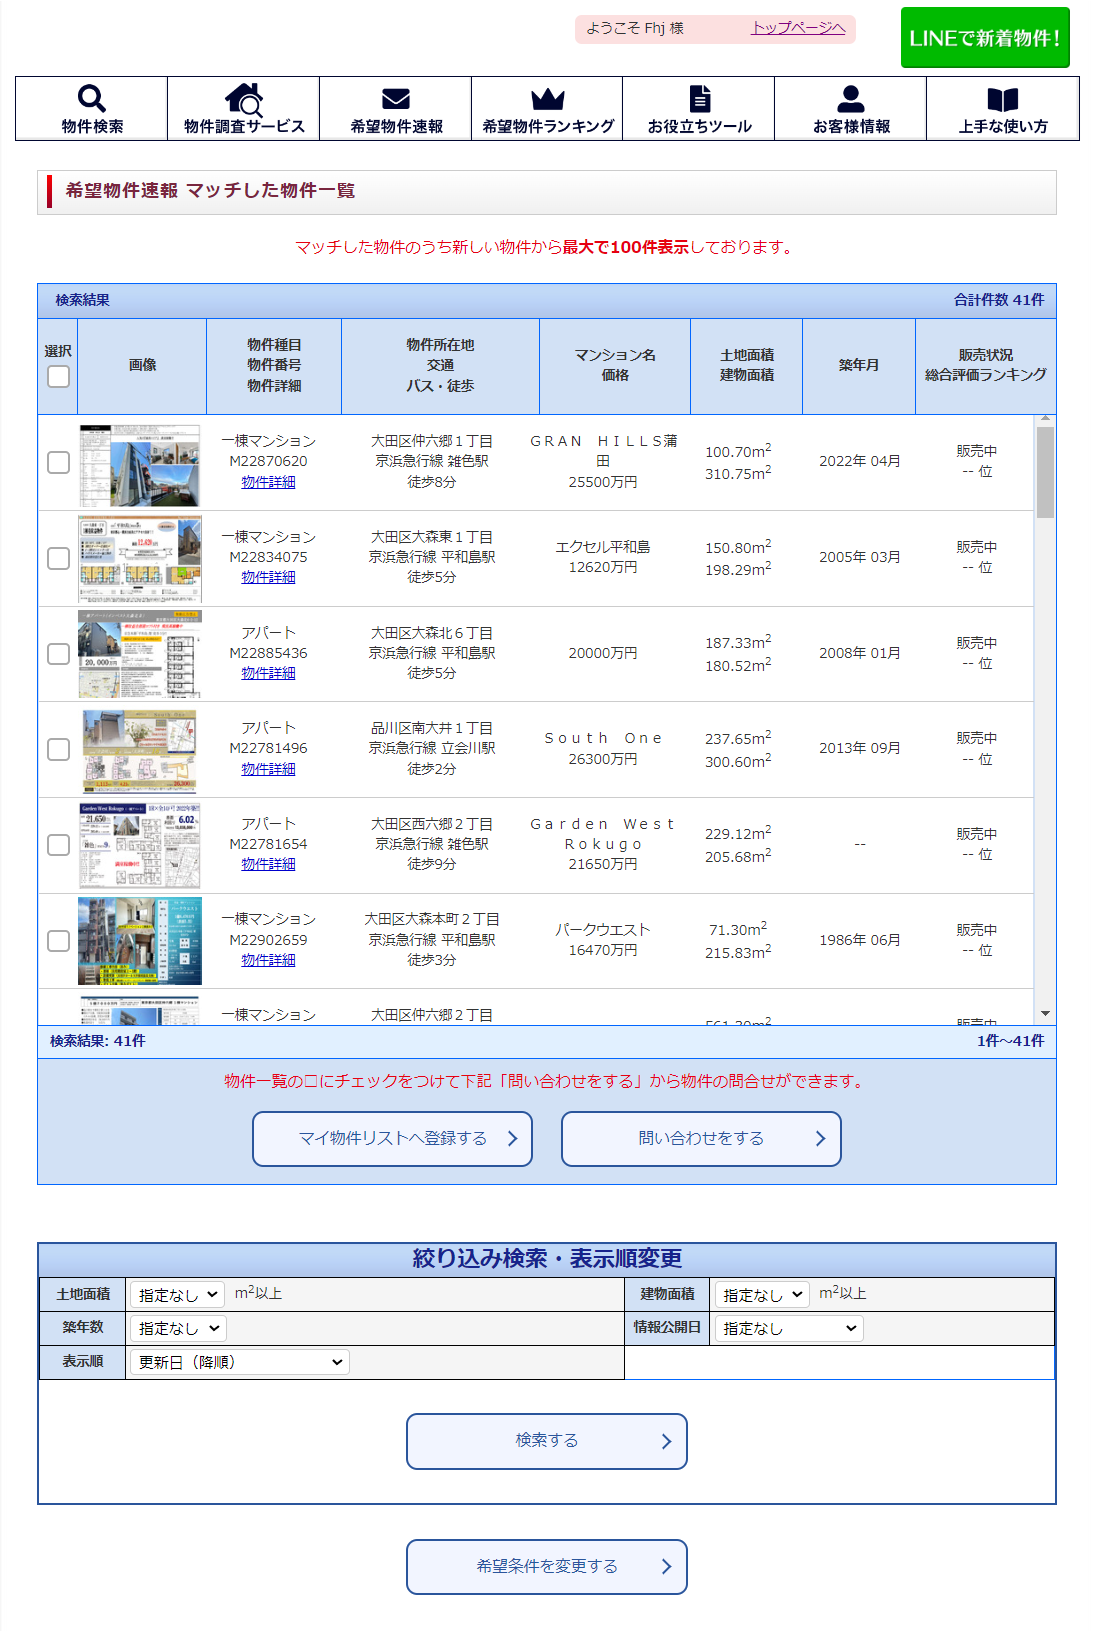Open 物件詳細 link for M22870620
1093x1631 pixels.
(268, 482)
